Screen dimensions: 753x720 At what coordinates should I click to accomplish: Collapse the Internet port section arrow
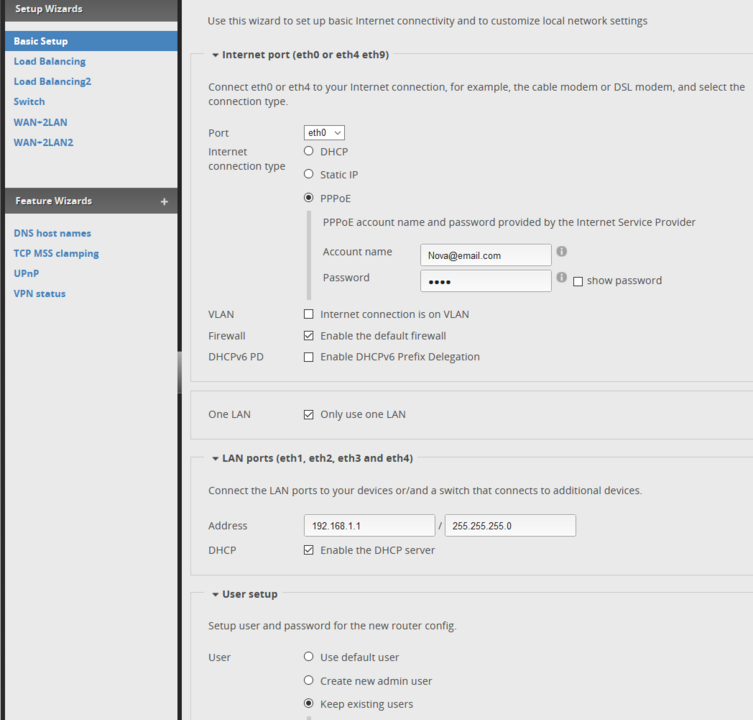pyautogui.click(x=215, y=55)
